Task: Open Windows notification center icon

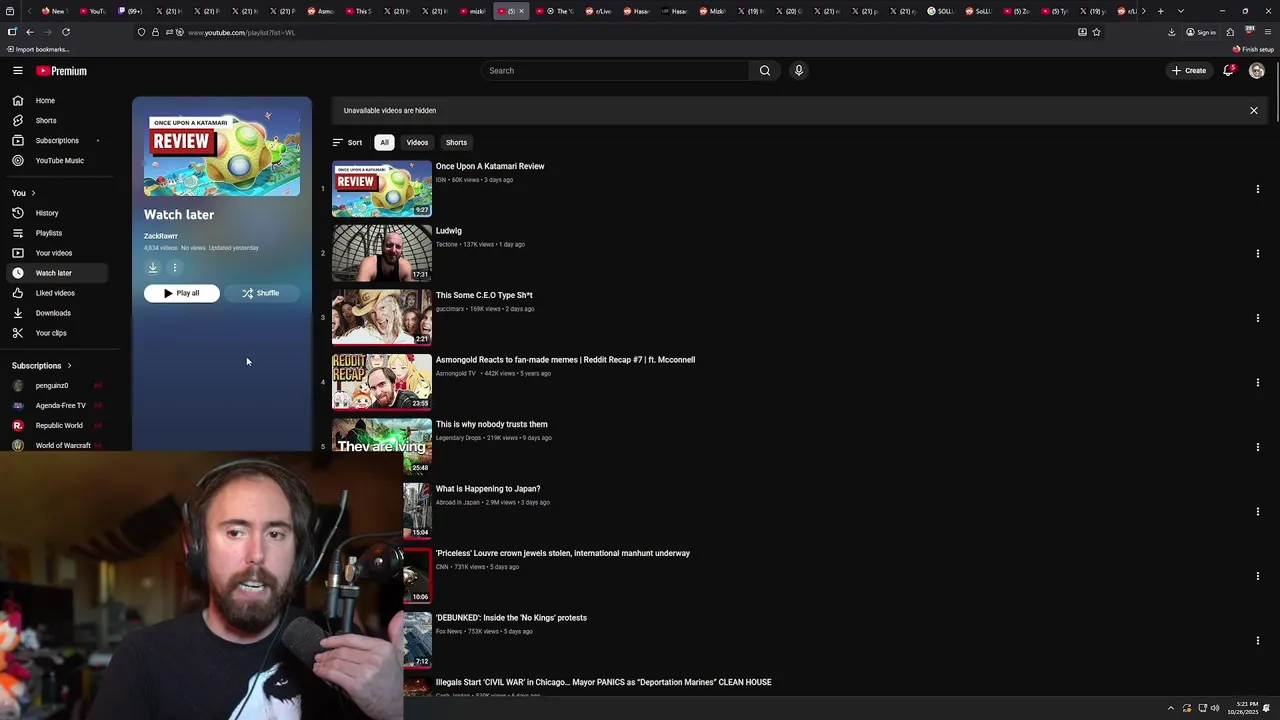Action: coord(1266,708)
